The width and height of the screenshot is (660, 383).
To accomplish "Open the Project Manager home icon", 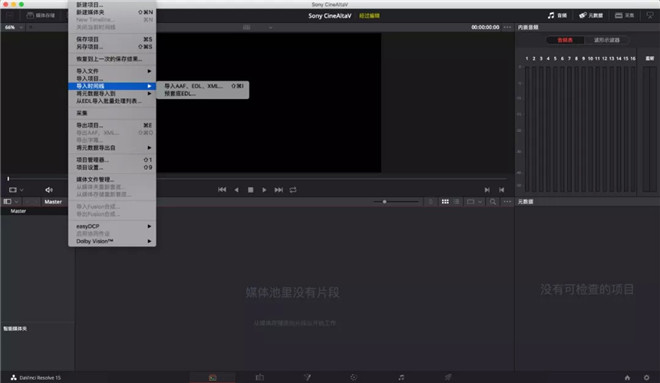I will 627,378.
